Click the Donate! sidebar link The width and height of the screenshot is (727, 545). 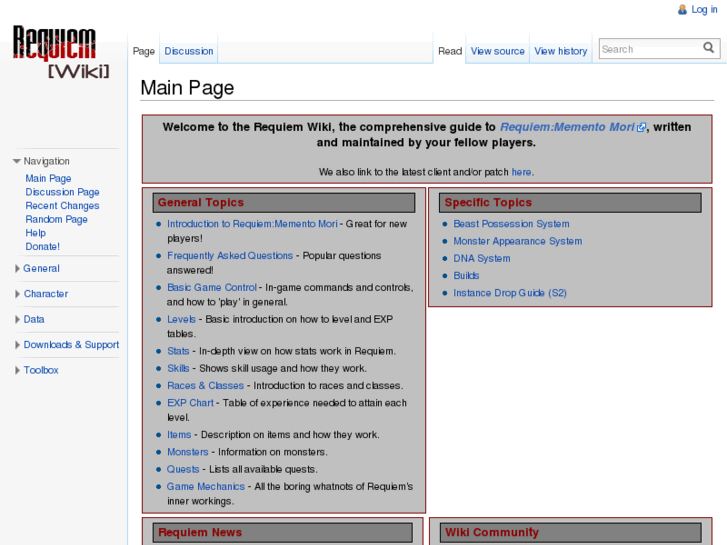pos(42,247)
